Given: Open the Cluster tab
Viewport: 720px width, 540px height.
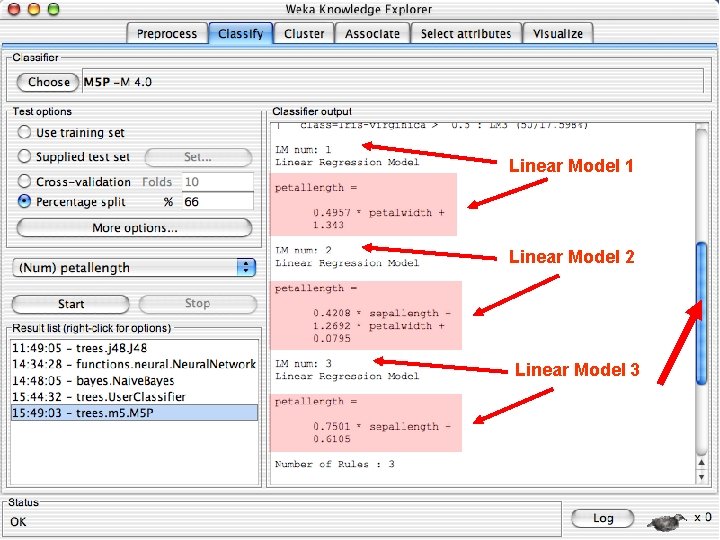Looking at the screenshot, I should click(x=304, y=34).
